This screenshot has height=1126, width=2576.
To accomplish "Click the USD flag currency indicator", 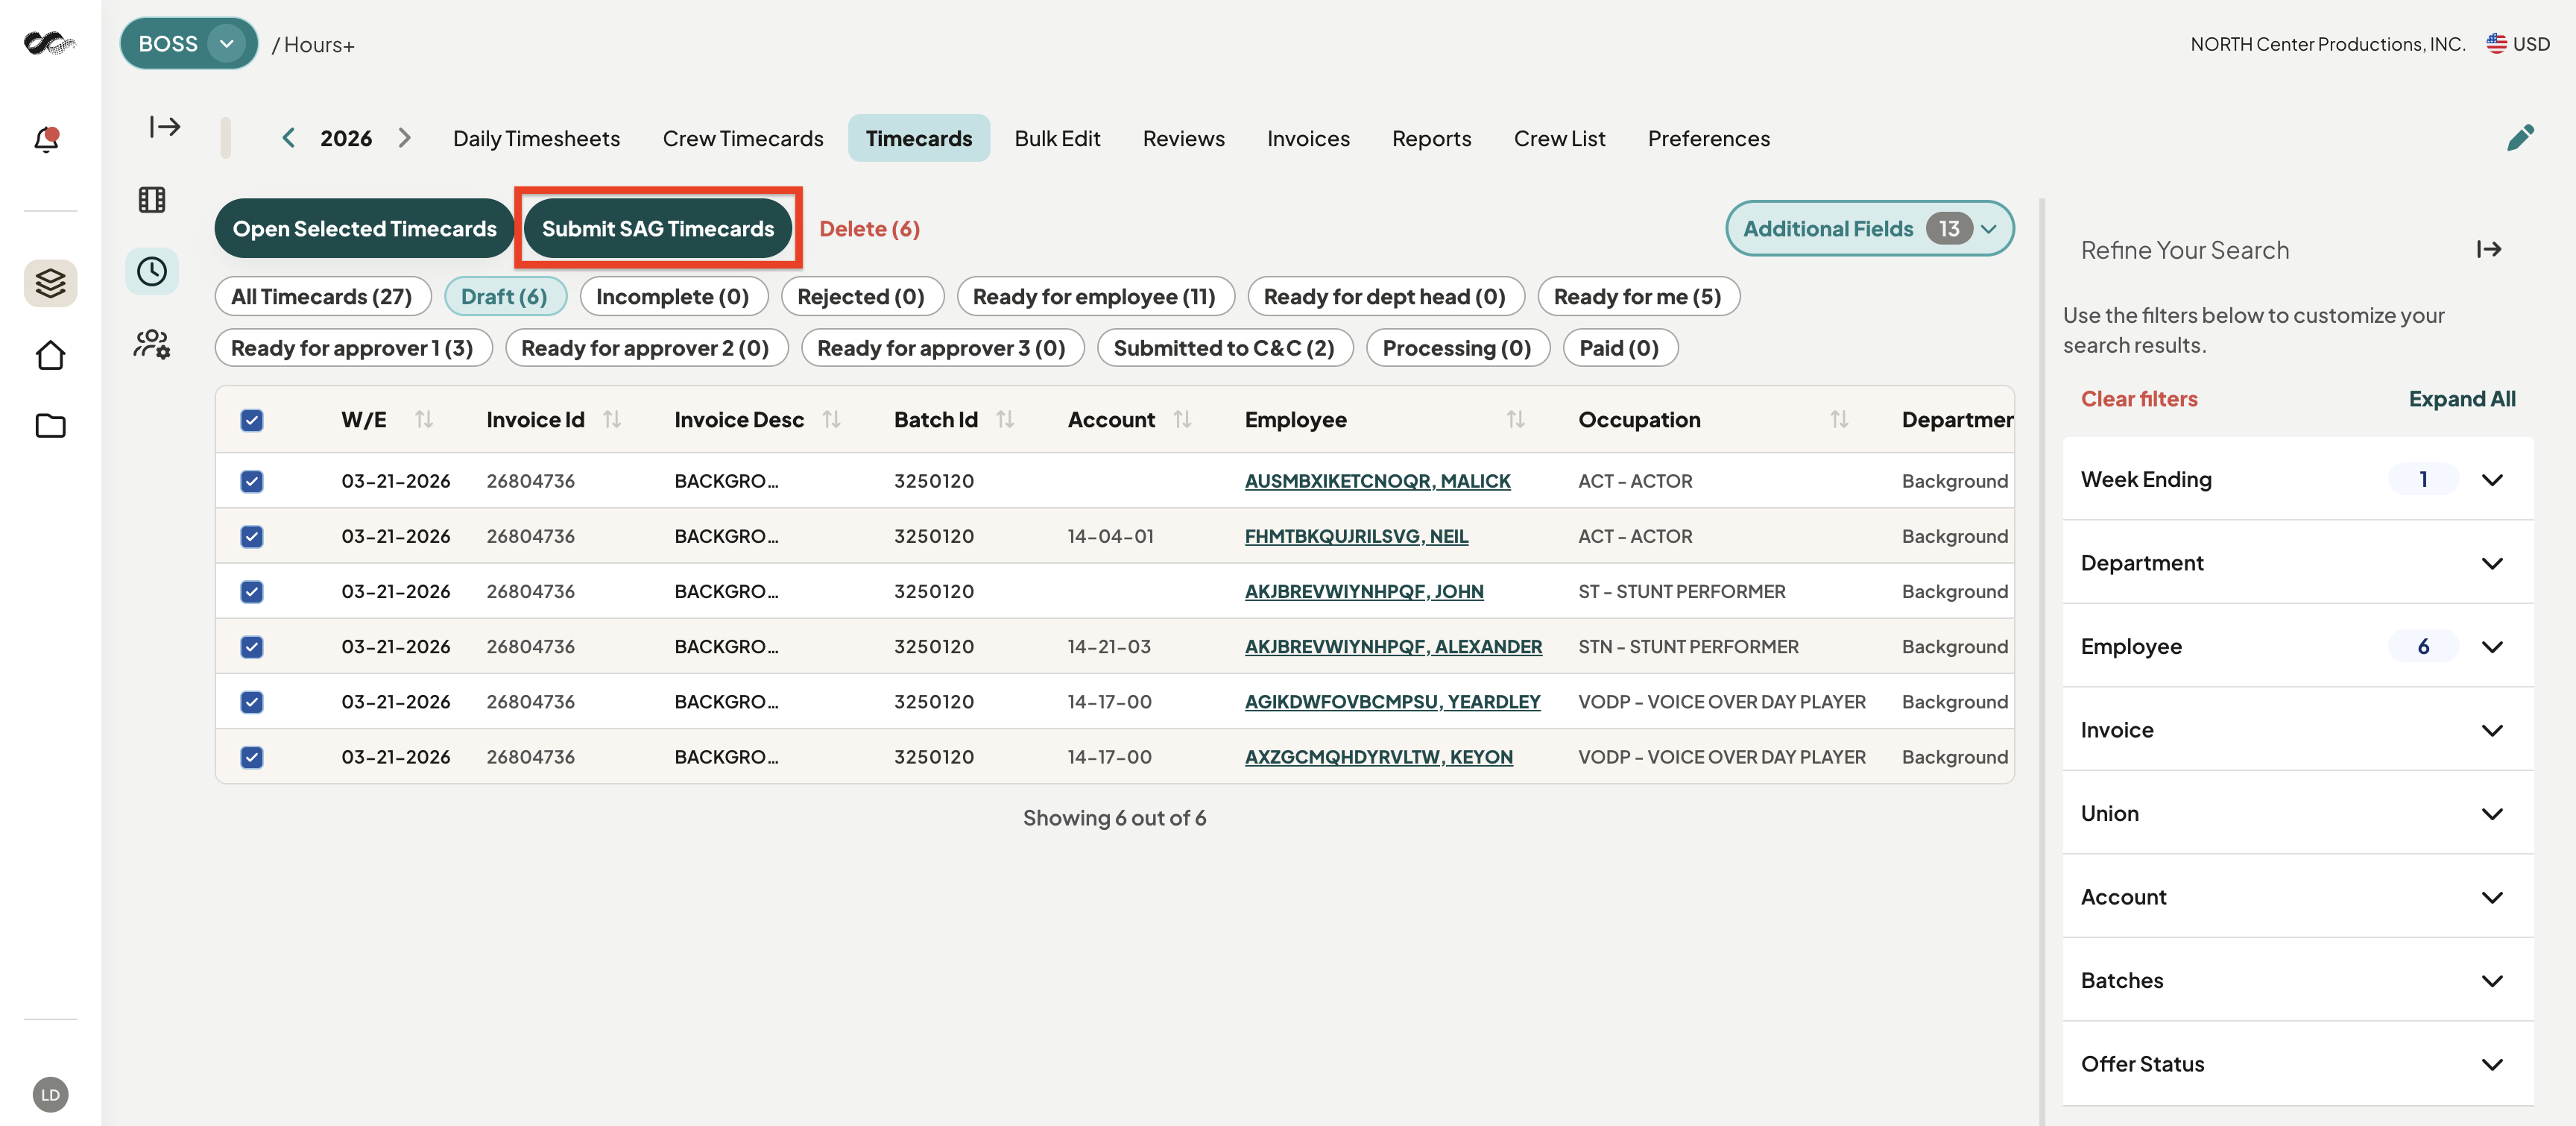I will pos(2518,44).
